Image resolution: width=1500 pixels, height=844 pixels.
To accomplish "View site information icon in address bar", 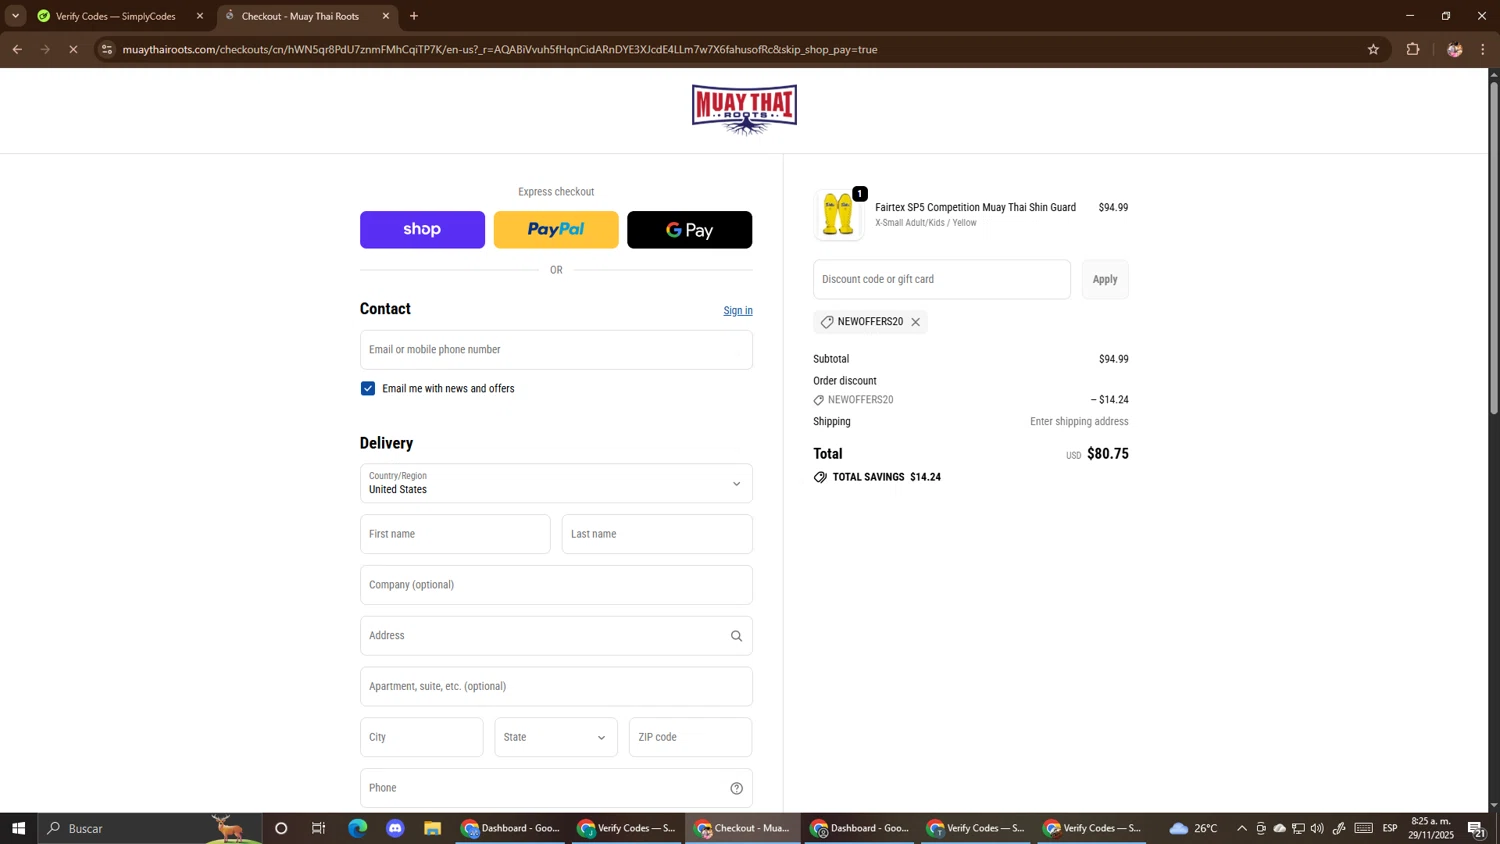I will [x=107, y=49].
